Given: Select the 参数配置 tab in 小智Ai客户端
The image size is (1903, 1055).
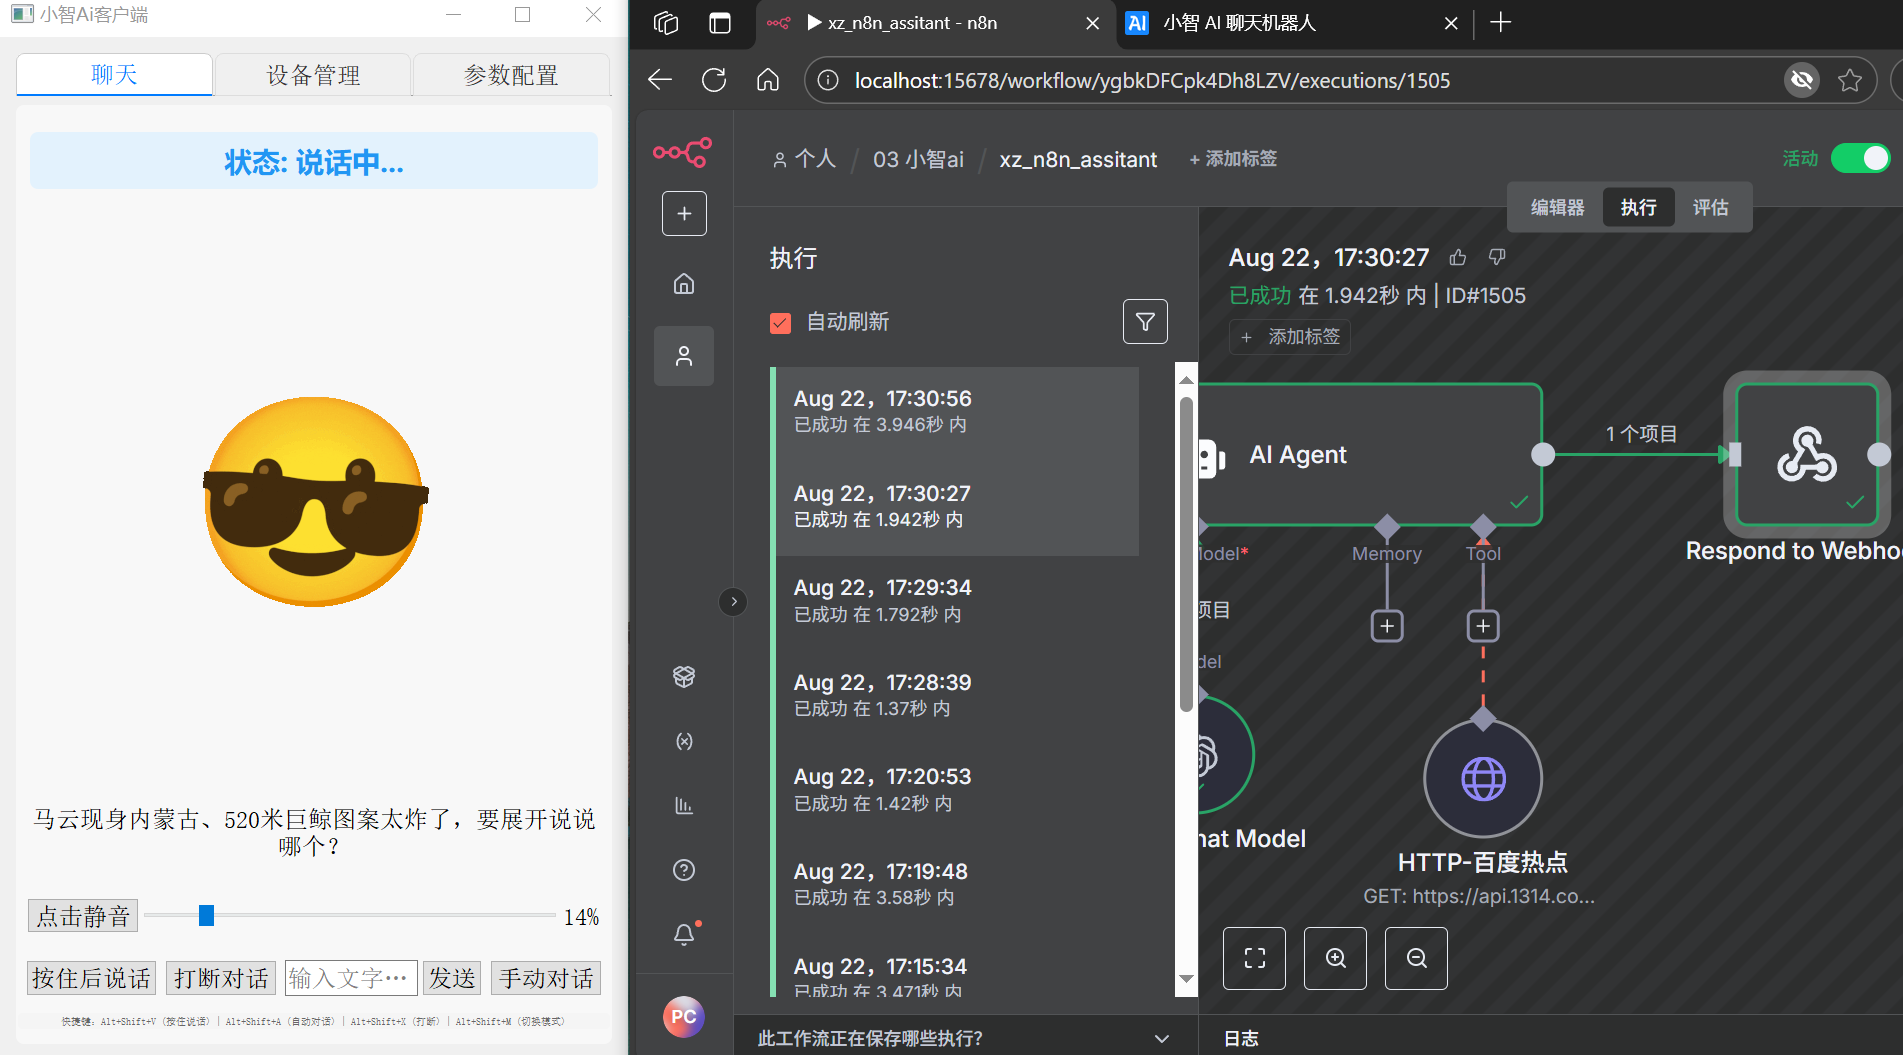Looking at the screenshot, I should 511,75.
